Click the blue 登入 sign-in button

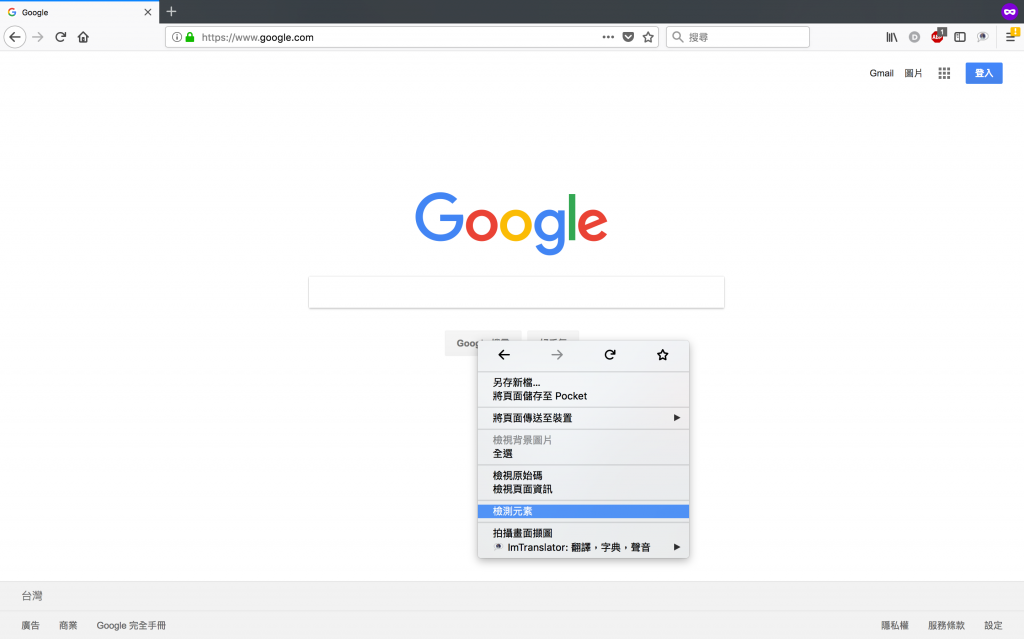(x=984, y=73)
